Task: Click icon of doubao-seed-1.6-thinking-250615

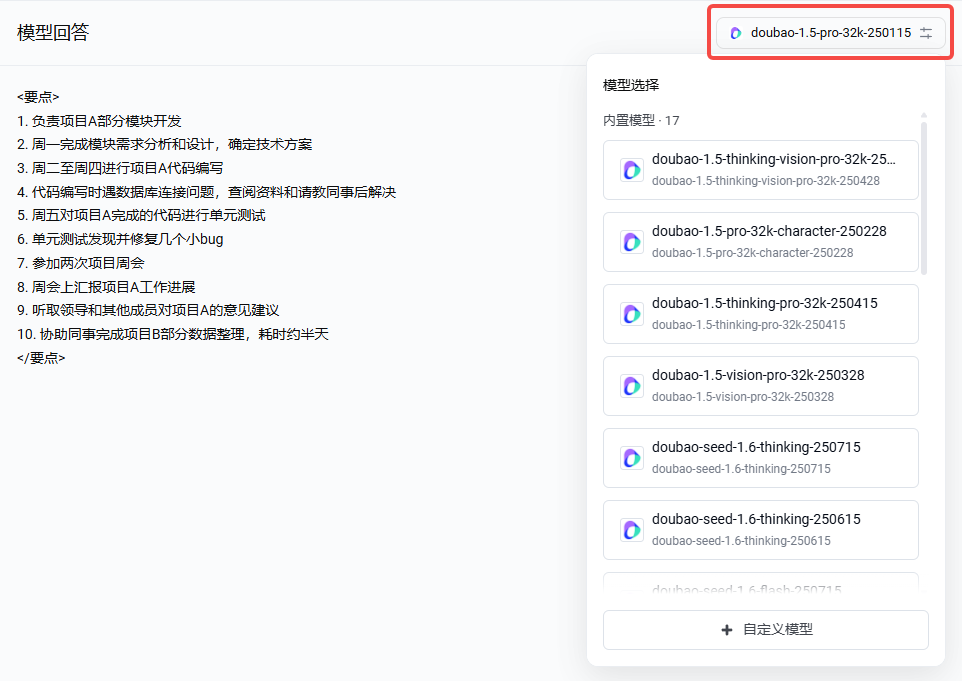Action: [631, 529]
